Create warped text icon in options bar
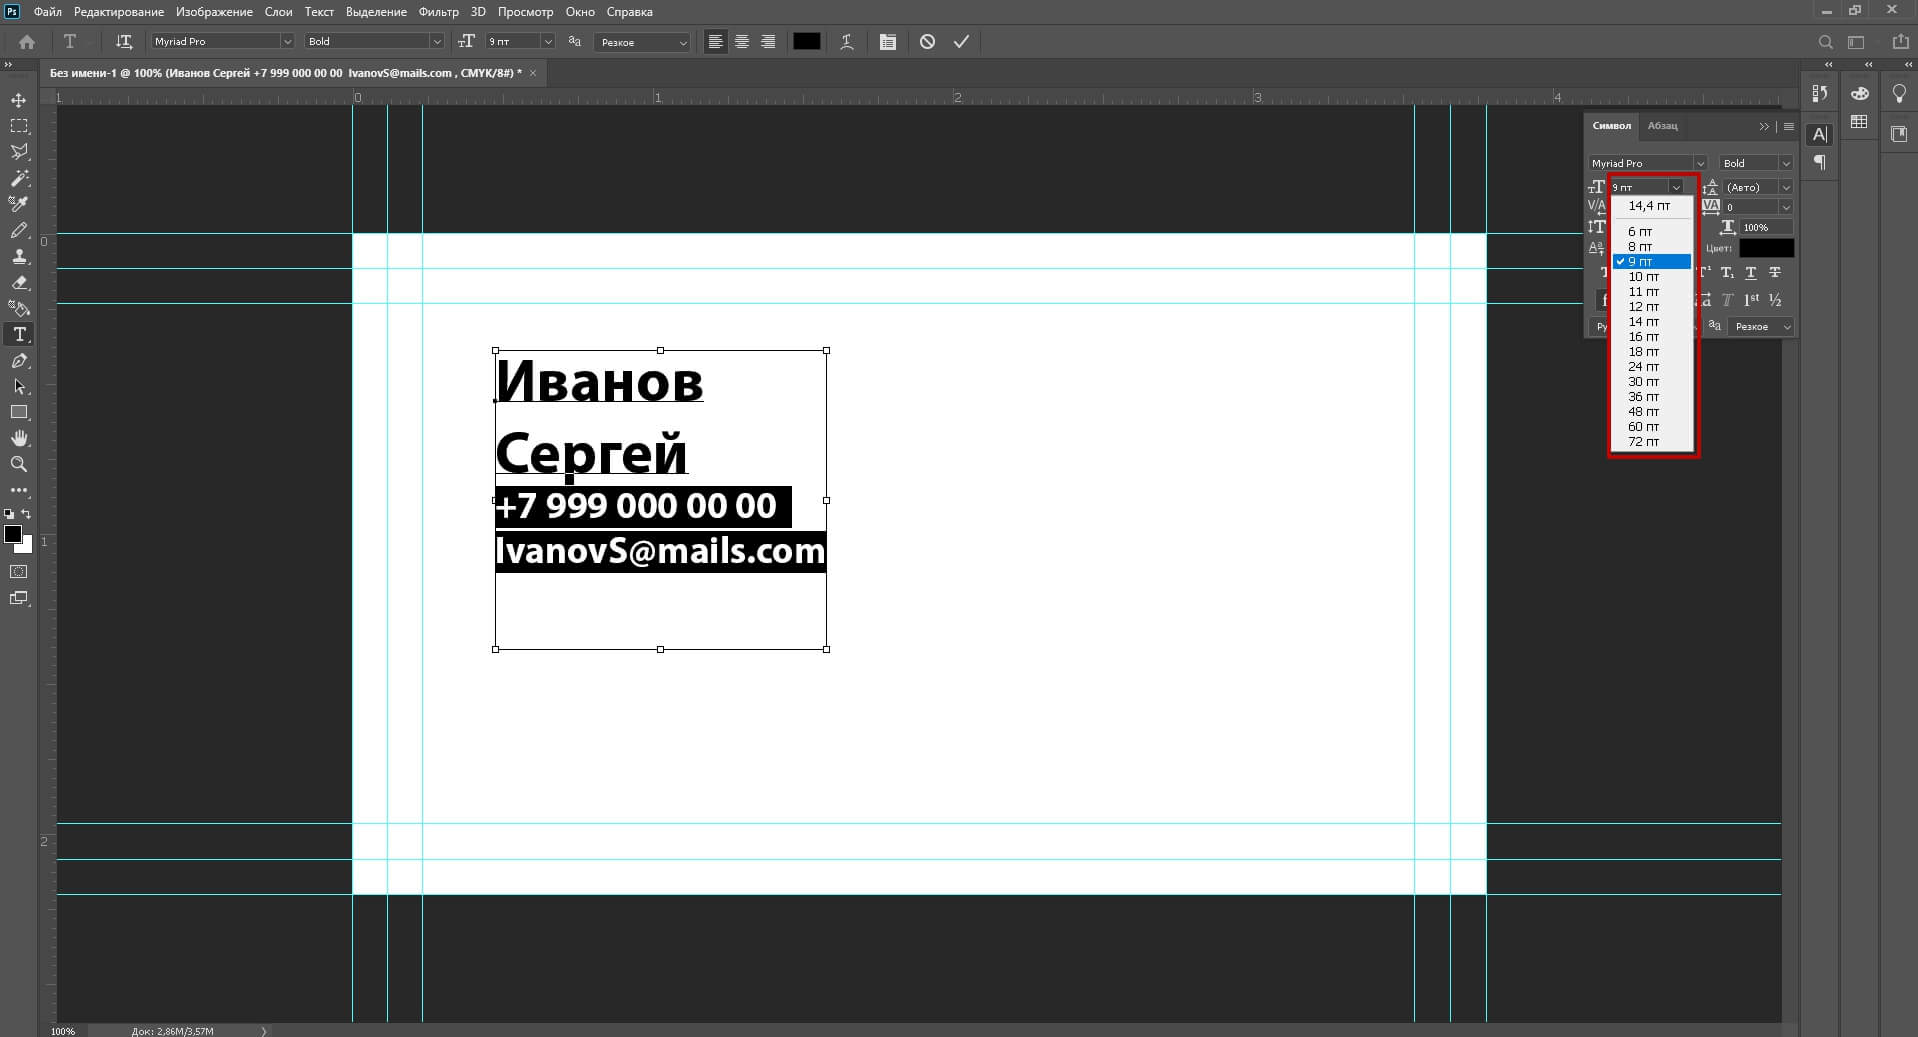The width and height of the screenshot is (1918, 1037). tap(847, 42)
